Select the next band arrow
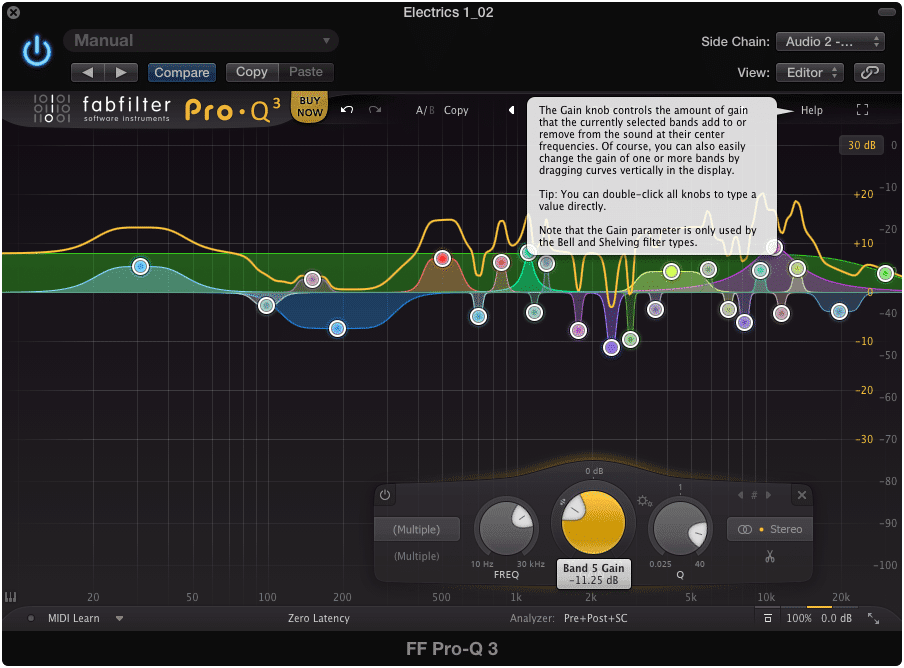The width and height of the screenshot is (904, 668). 768,495
